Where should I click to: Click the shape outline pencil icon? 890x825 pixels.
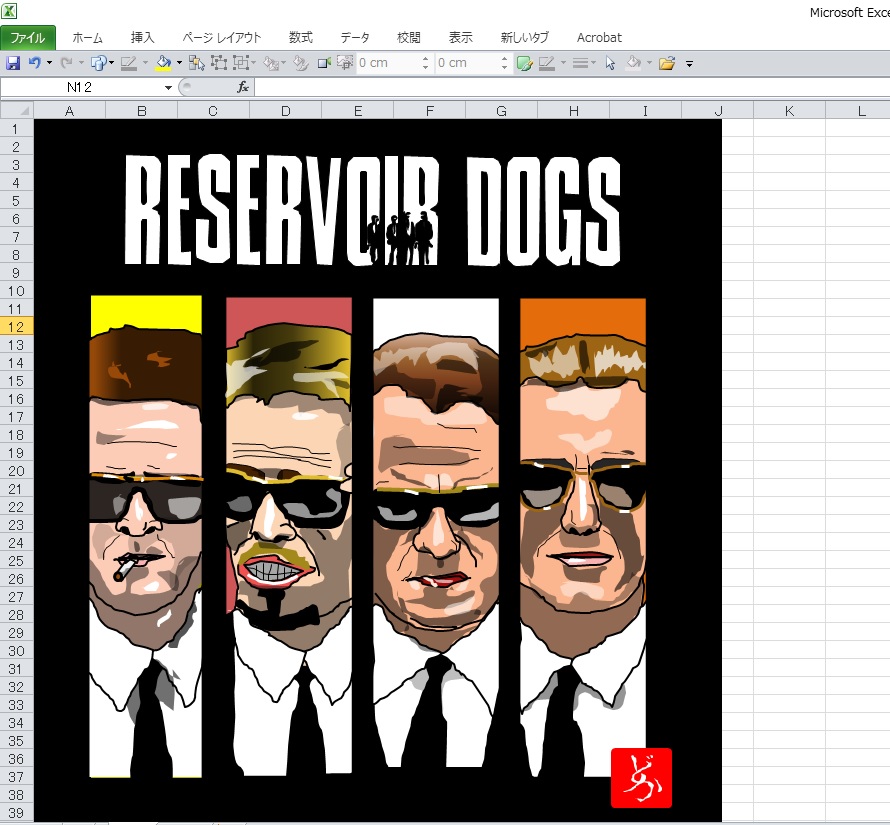[x=129, y=63]
